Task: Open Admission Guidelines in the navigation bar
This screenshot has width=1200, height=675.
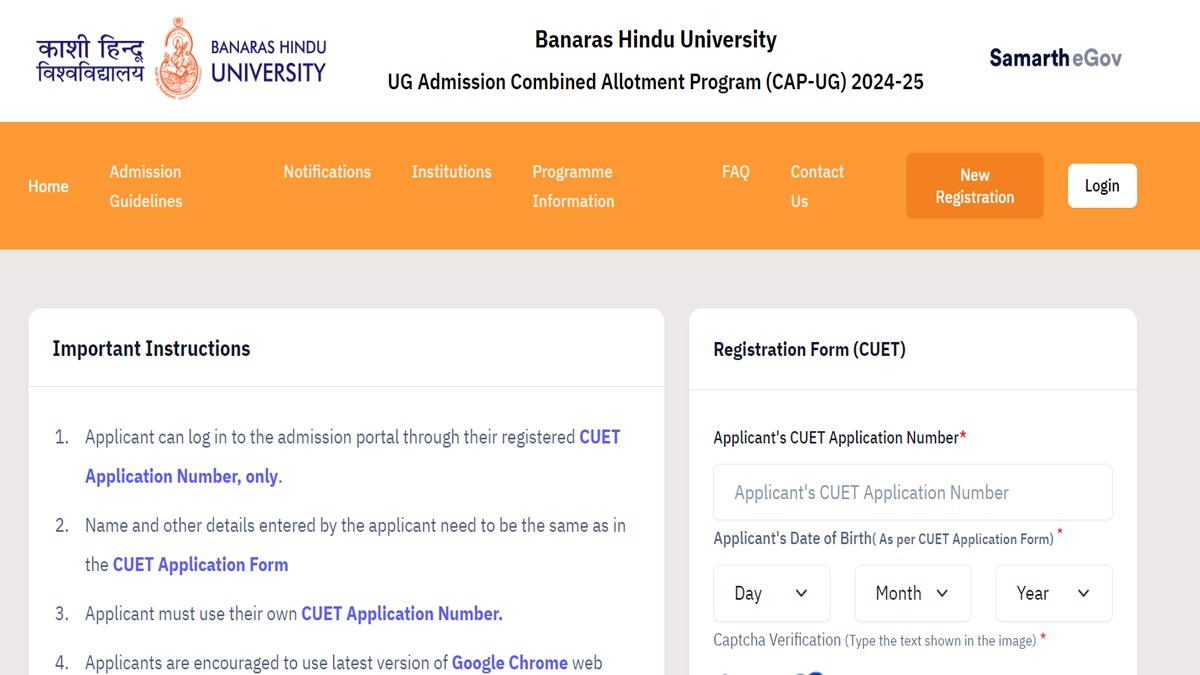Action: click(146, 186)
